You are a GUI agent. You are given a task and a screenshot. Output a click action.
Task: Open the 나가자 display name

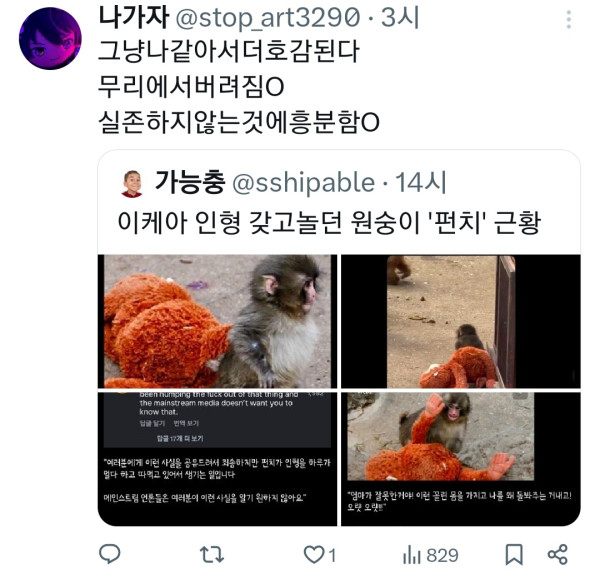tap(134, 18)
